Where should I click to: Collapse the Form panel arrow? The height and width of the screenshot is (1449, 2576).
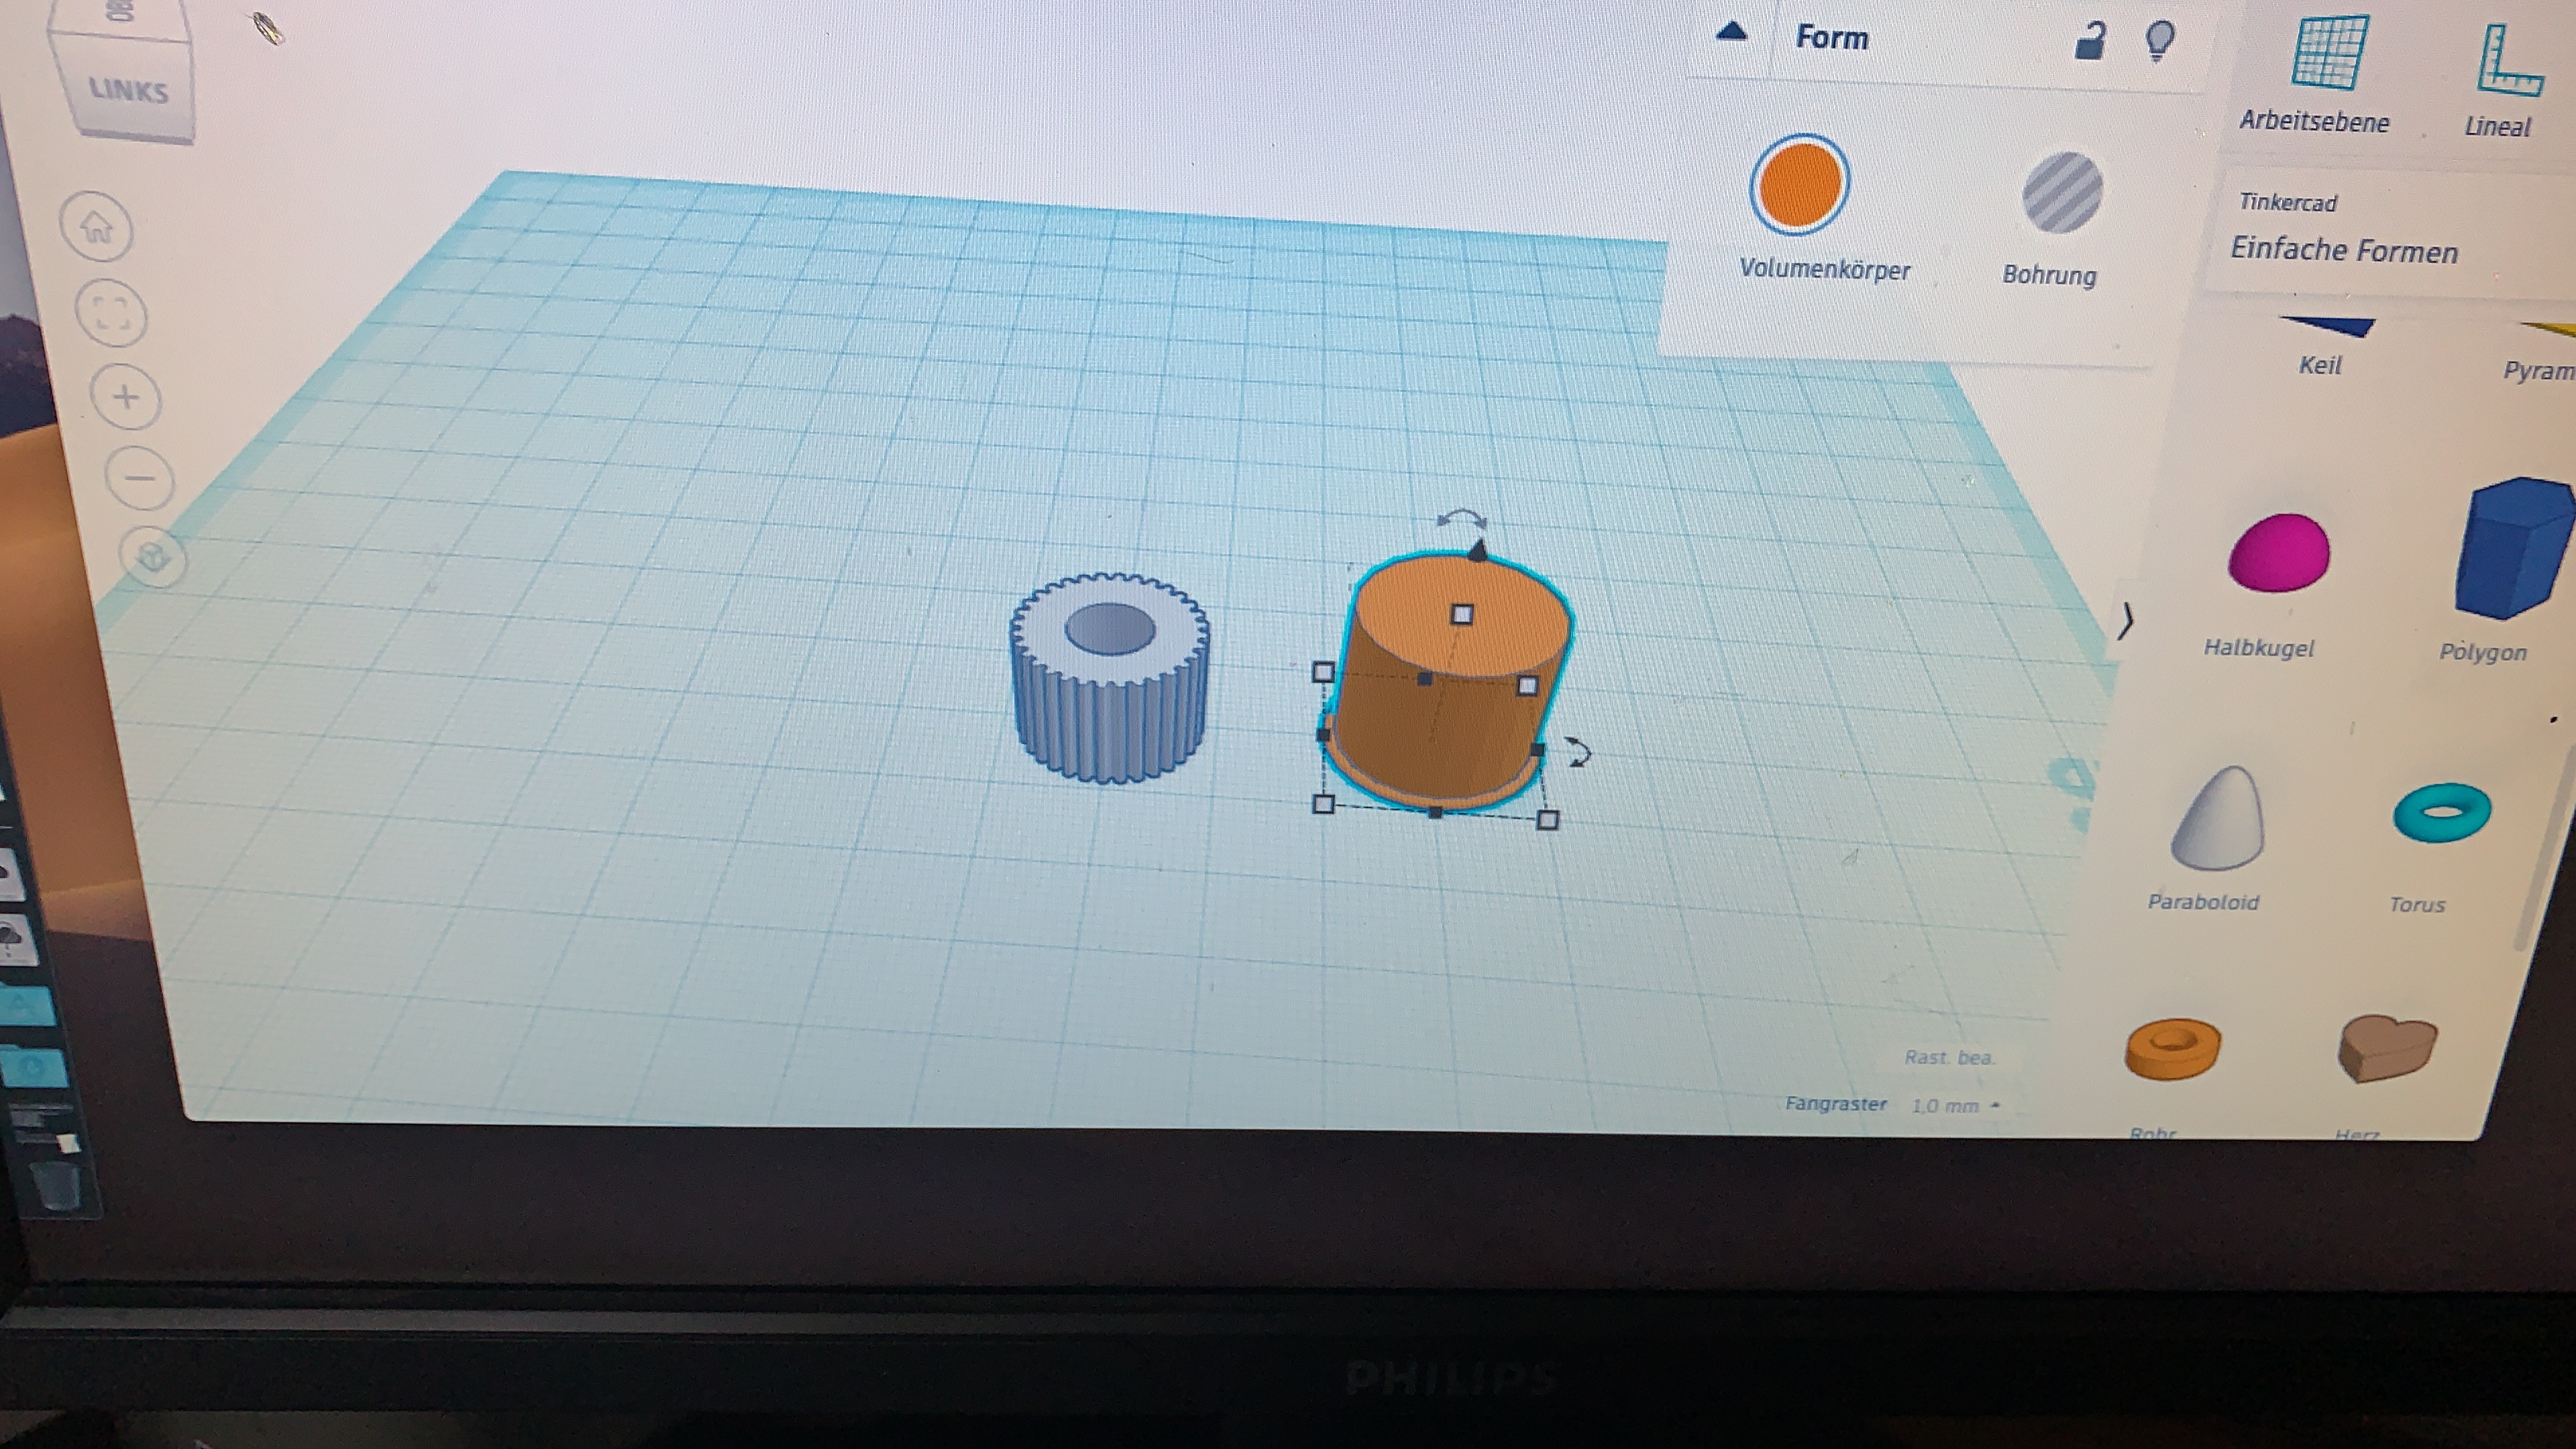coord(1731,33)
